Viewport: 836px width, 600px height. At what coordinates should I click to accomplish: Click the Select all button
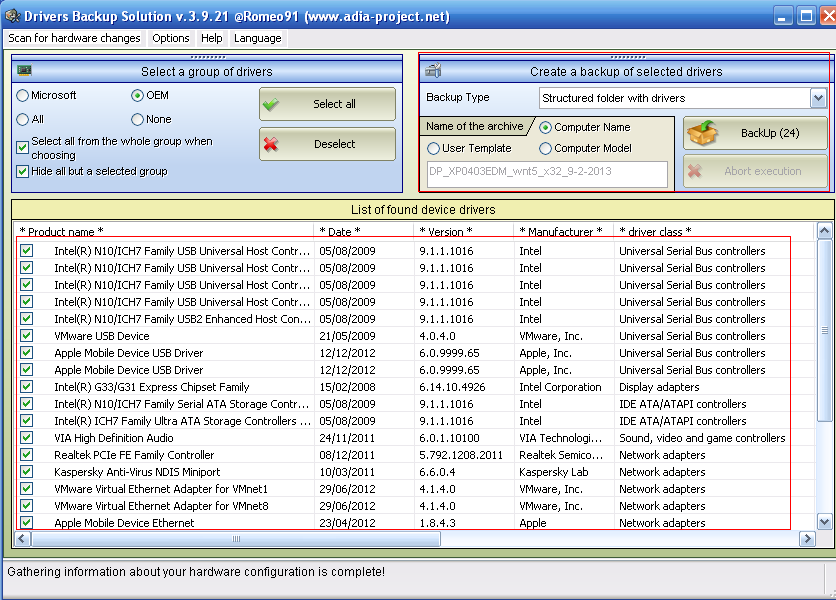point(327,104)
